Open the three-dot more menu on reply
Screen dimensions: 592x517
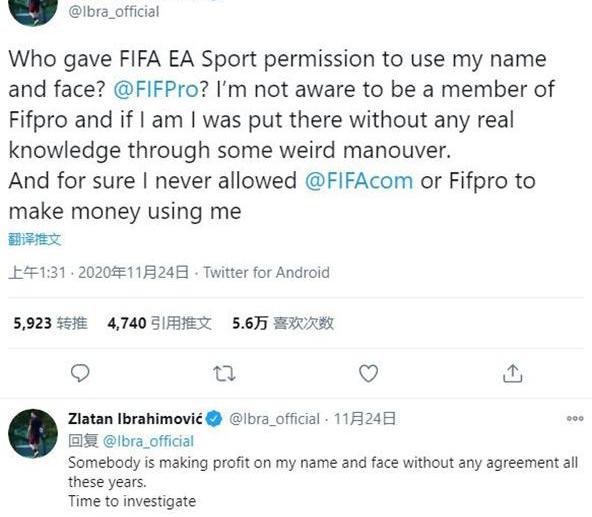[x=575, y=418]
